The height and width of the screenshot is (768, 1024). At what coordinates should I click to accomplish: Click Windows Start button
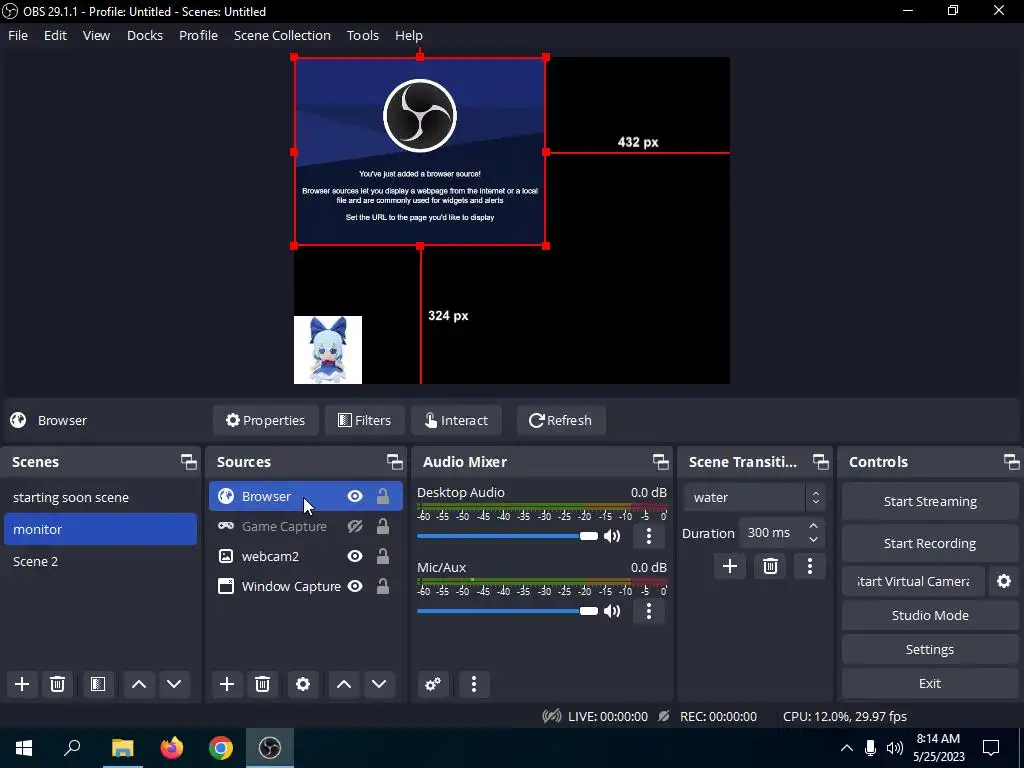click(x=24, y=748)
